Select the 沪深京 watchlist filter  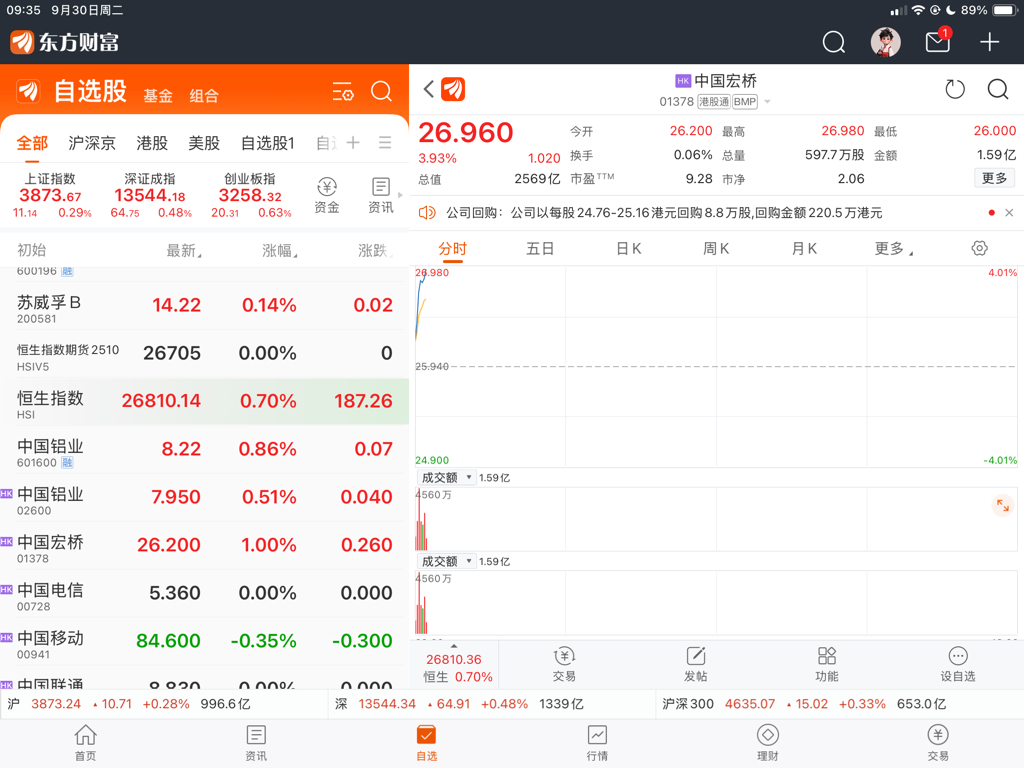click(92, 143)
